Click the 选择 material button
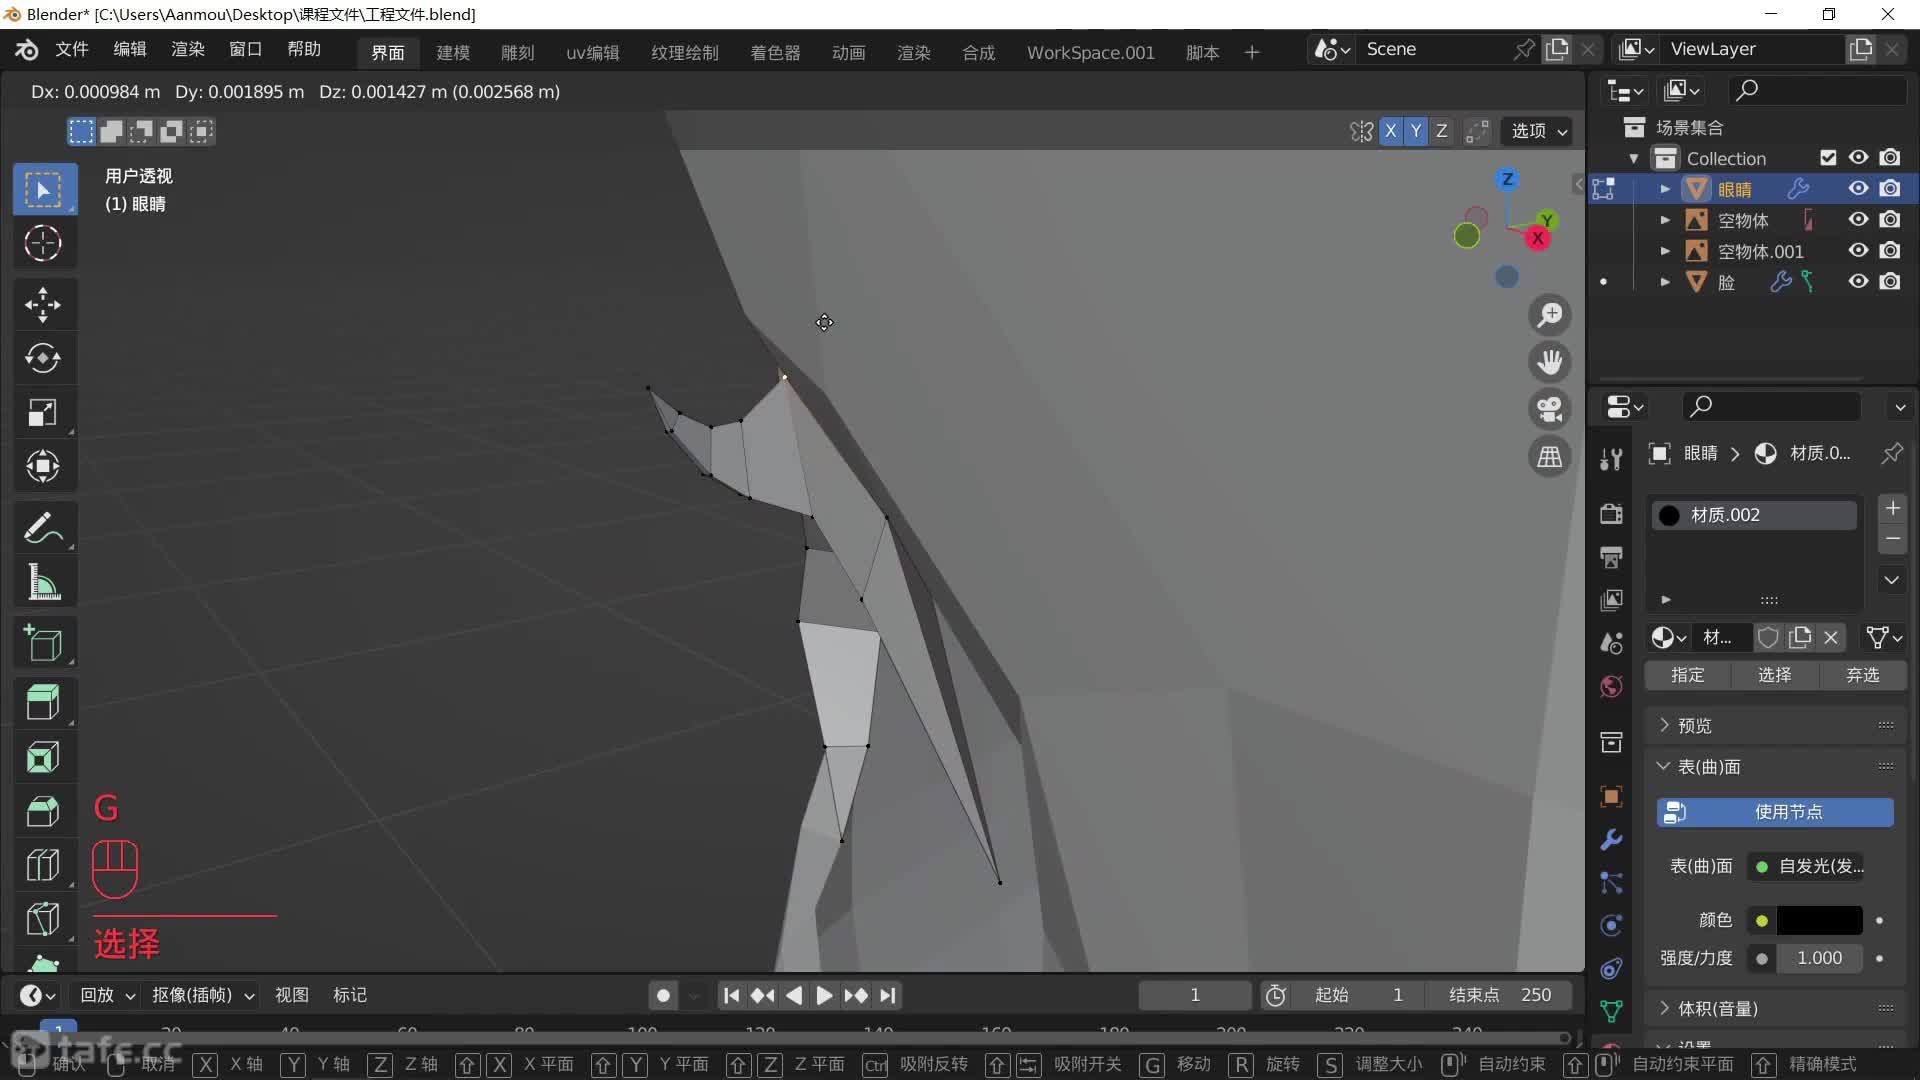1920x1080 pixels. click(1775, 675)
